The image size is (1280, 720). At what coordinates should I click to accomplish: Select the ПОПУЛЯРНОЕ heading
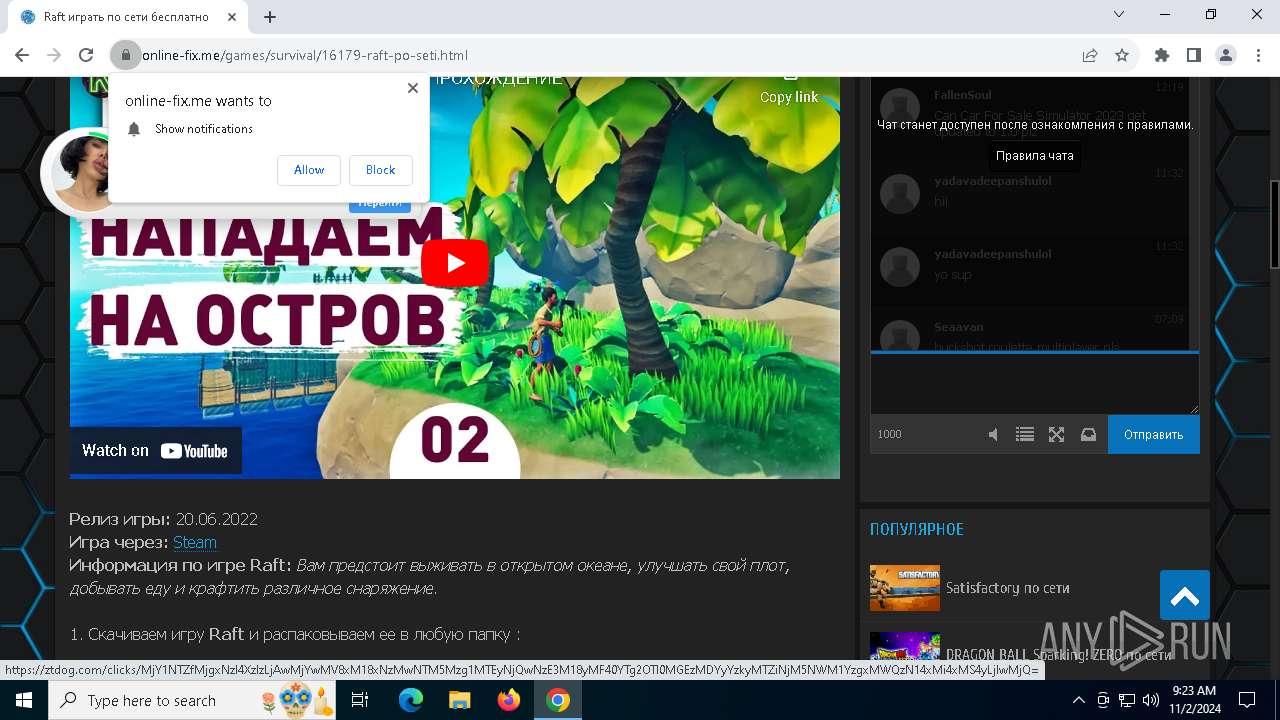coord(917,529)
